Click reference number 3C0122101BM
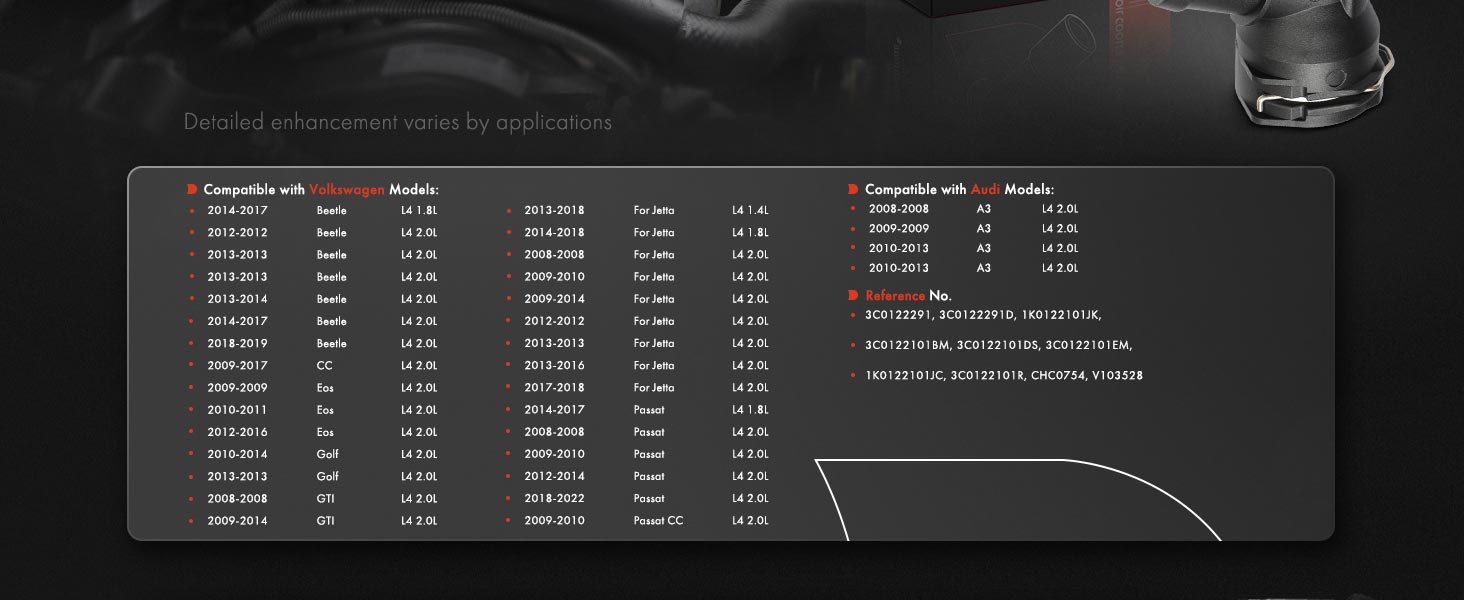 (907, 345)
